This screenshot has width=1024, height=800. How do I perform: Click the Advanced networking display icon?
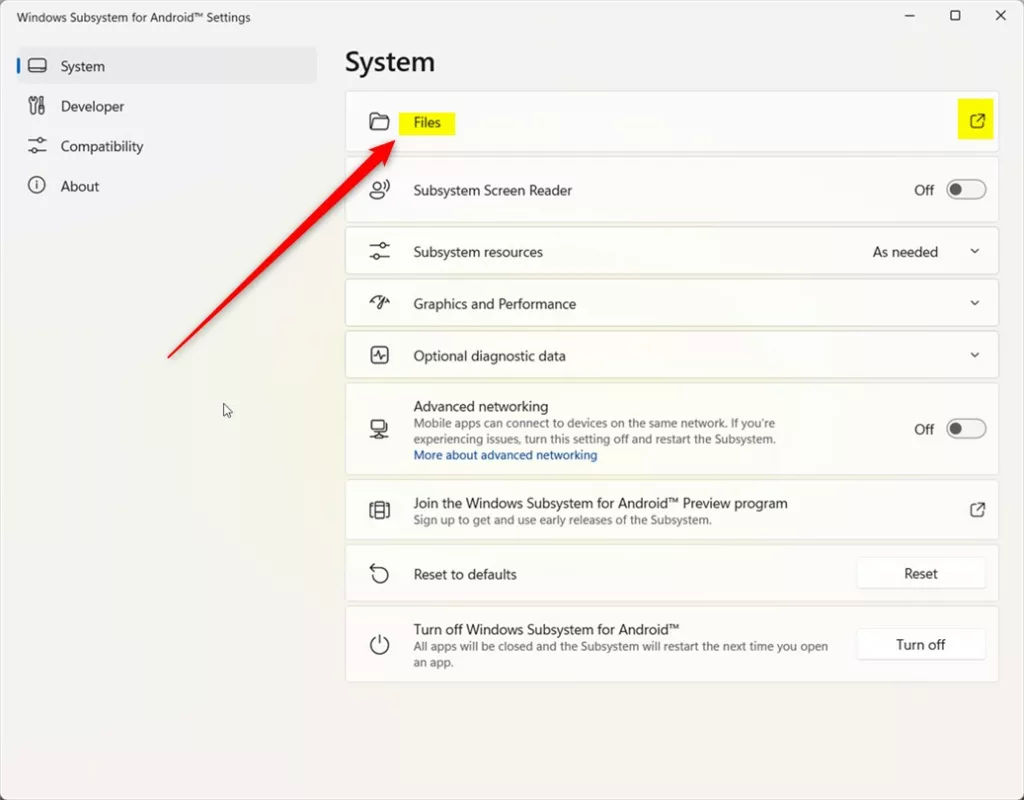pos(379,428)
